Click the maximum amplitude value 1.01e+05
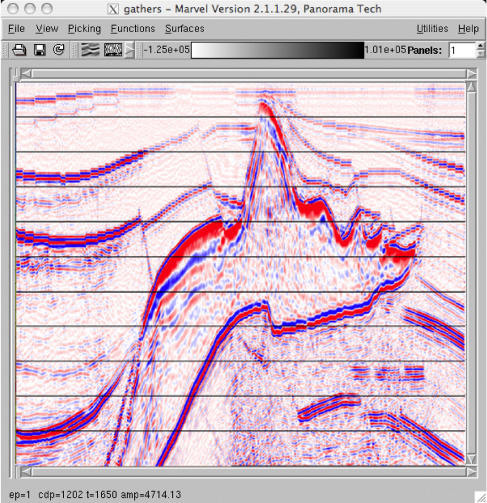 (385, 50)
